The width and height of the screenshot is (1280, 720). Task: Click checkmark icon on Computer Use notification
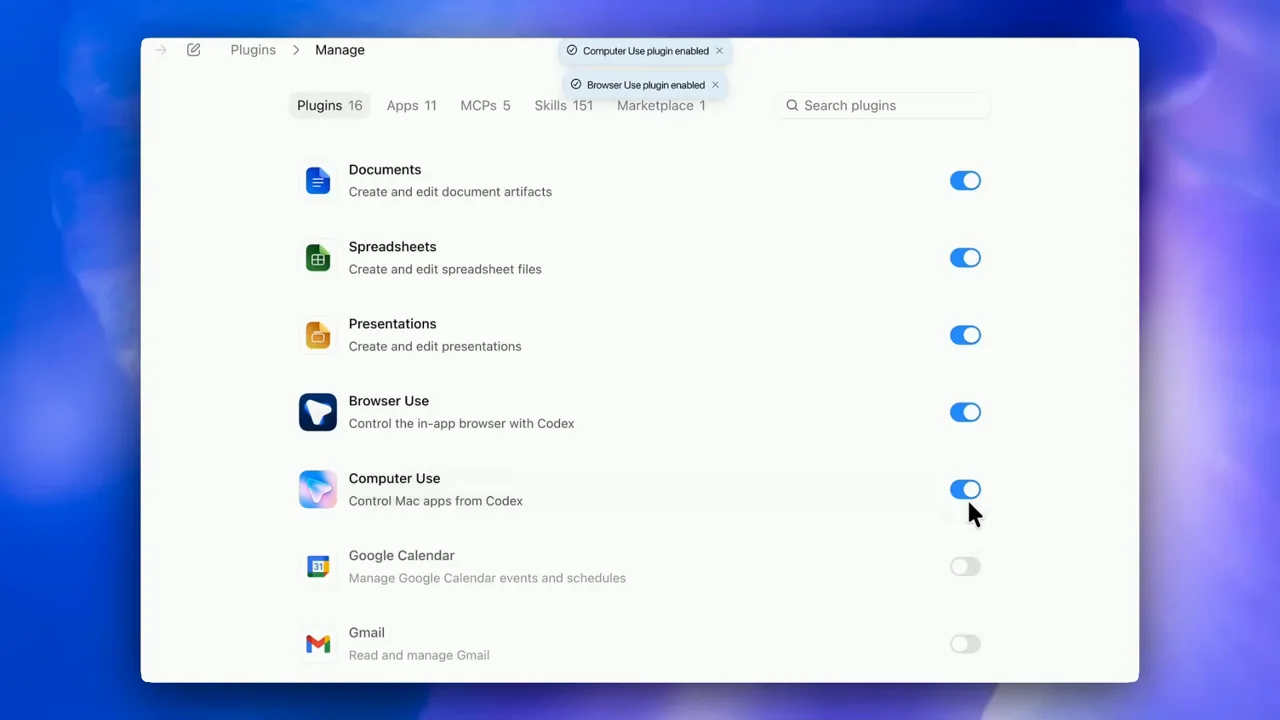tap(572, 51)
